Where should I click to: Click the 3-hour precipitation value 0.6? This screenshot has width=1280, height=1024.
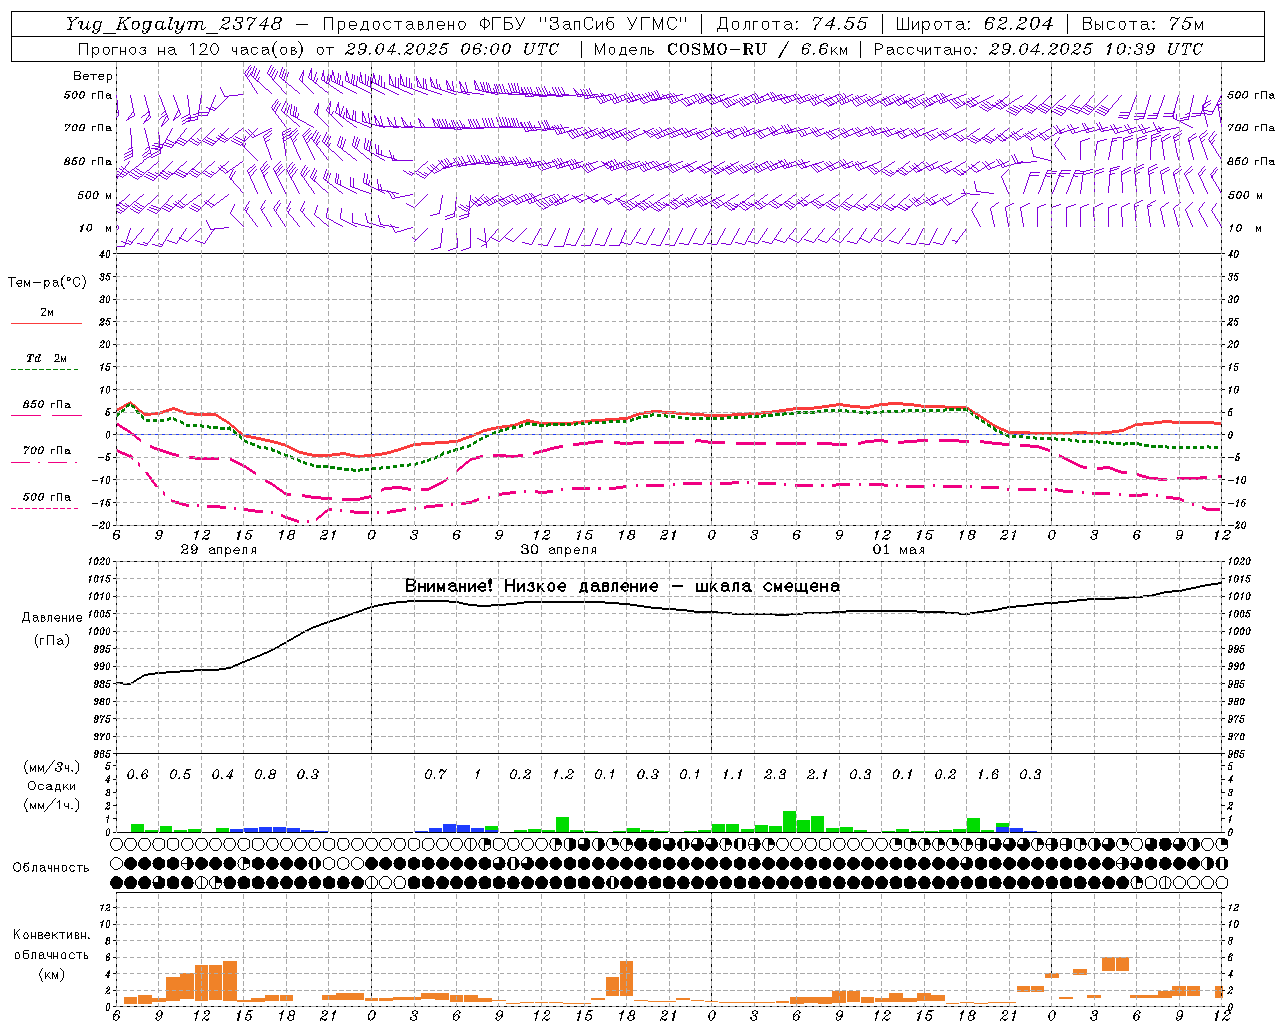138,775
